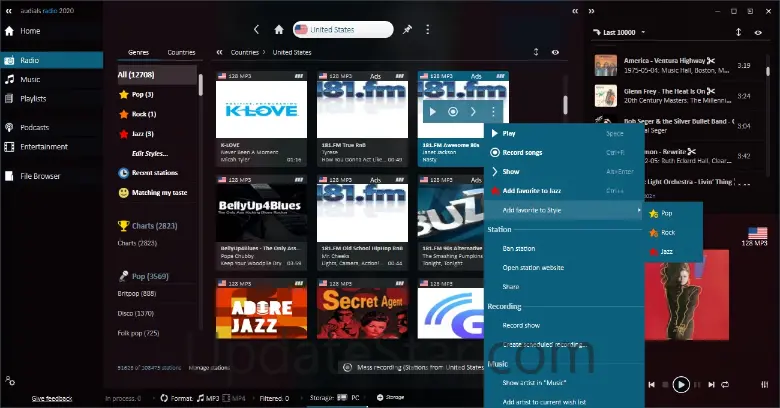
Task: Select Rock in the favorite style submenu
Action: tap(668, 232)
